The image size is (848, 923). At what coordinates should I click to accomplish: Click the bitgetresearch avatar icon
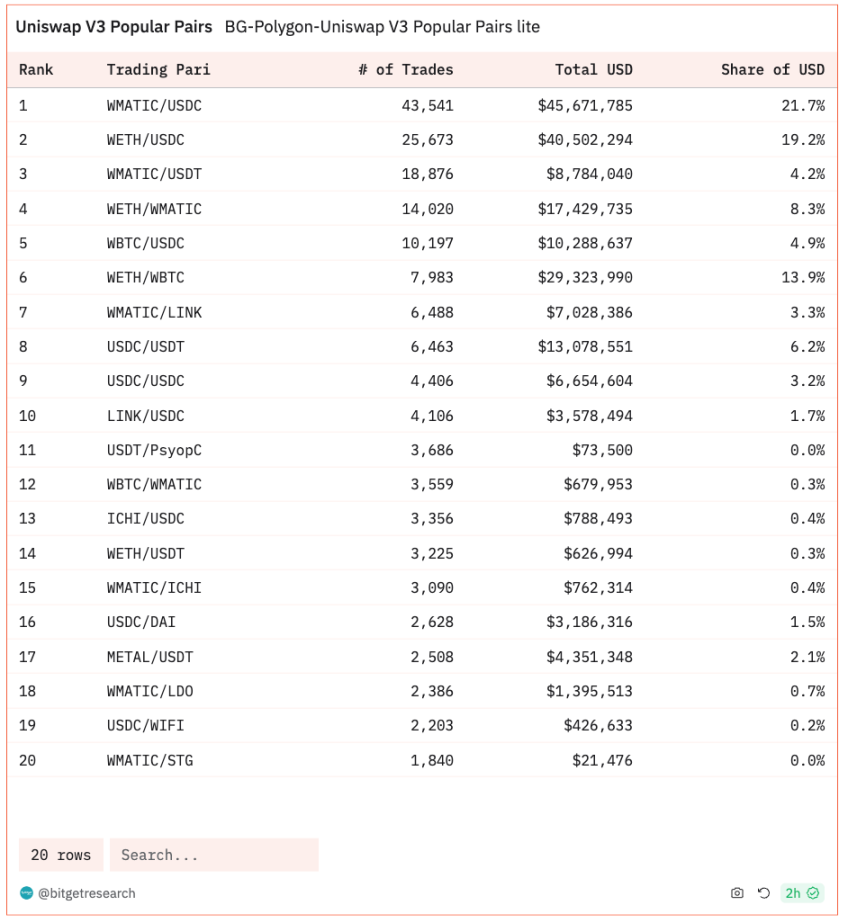(x=27, y=893)
